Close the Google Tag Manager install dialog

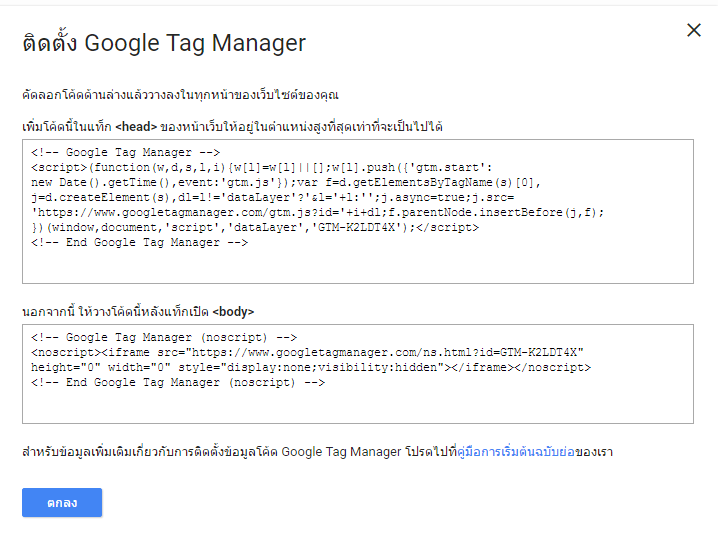(694, 30)
